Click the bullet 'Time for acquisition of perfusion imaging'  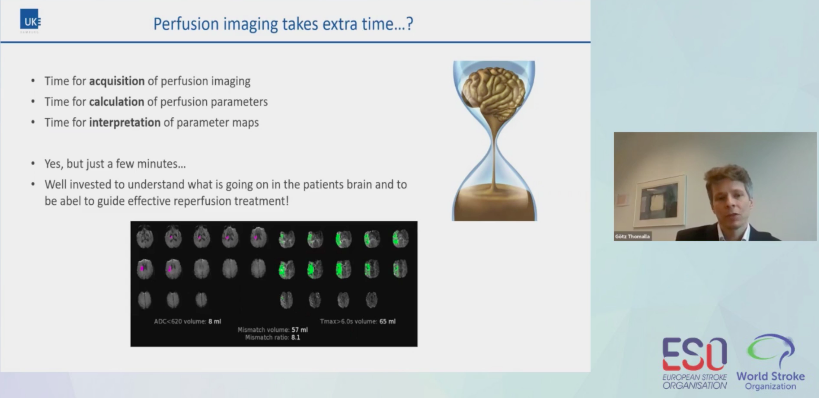click(147, 81)
